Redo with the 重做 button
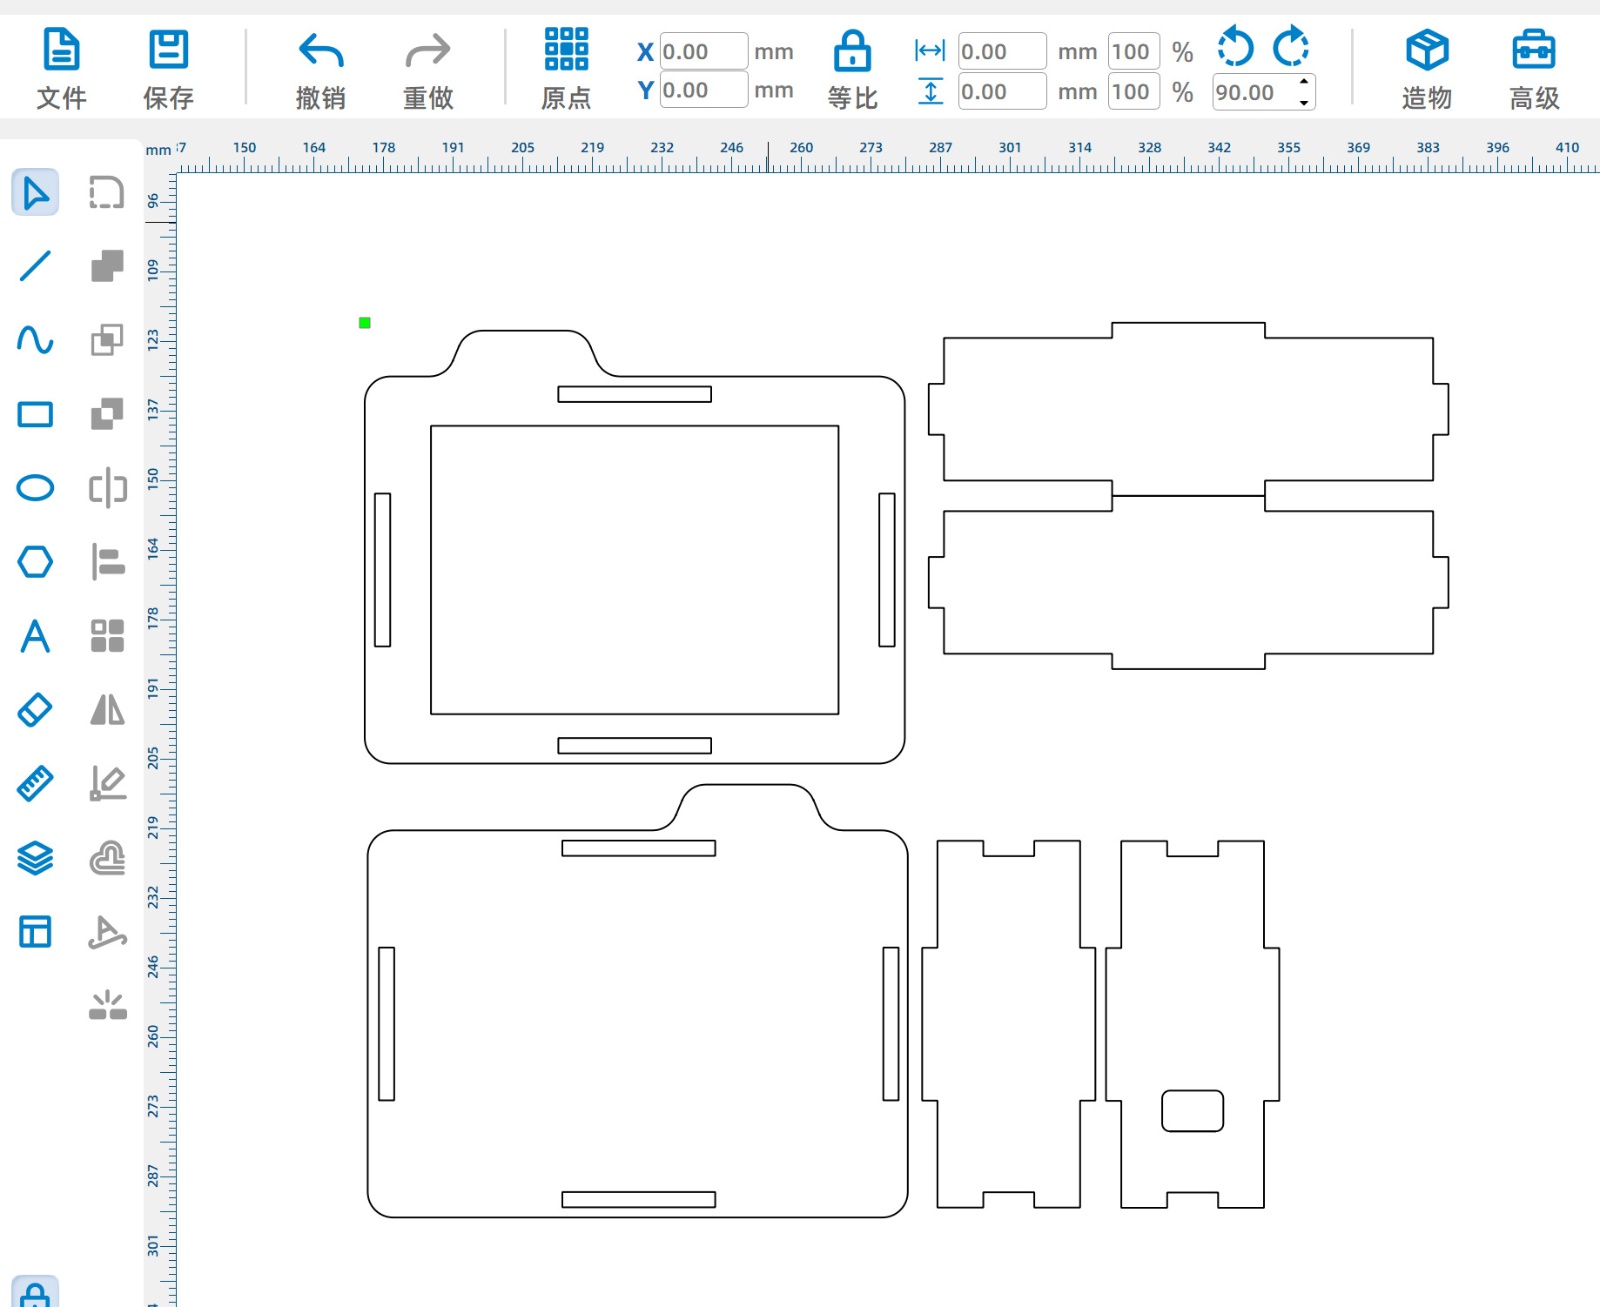Image resolution: width=1600 pixels, height=1307 pixels. (x=428, y=69)
